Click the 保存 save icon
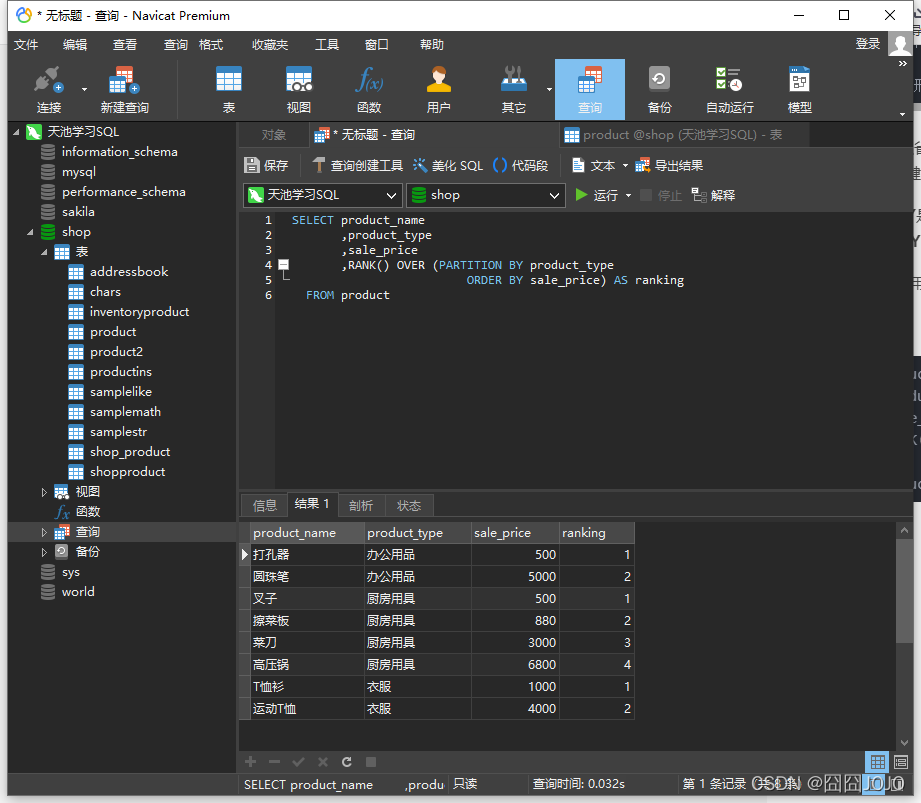The height and width of the screenshot is (803, 921). pyautogui.click(x=266, y=166)
